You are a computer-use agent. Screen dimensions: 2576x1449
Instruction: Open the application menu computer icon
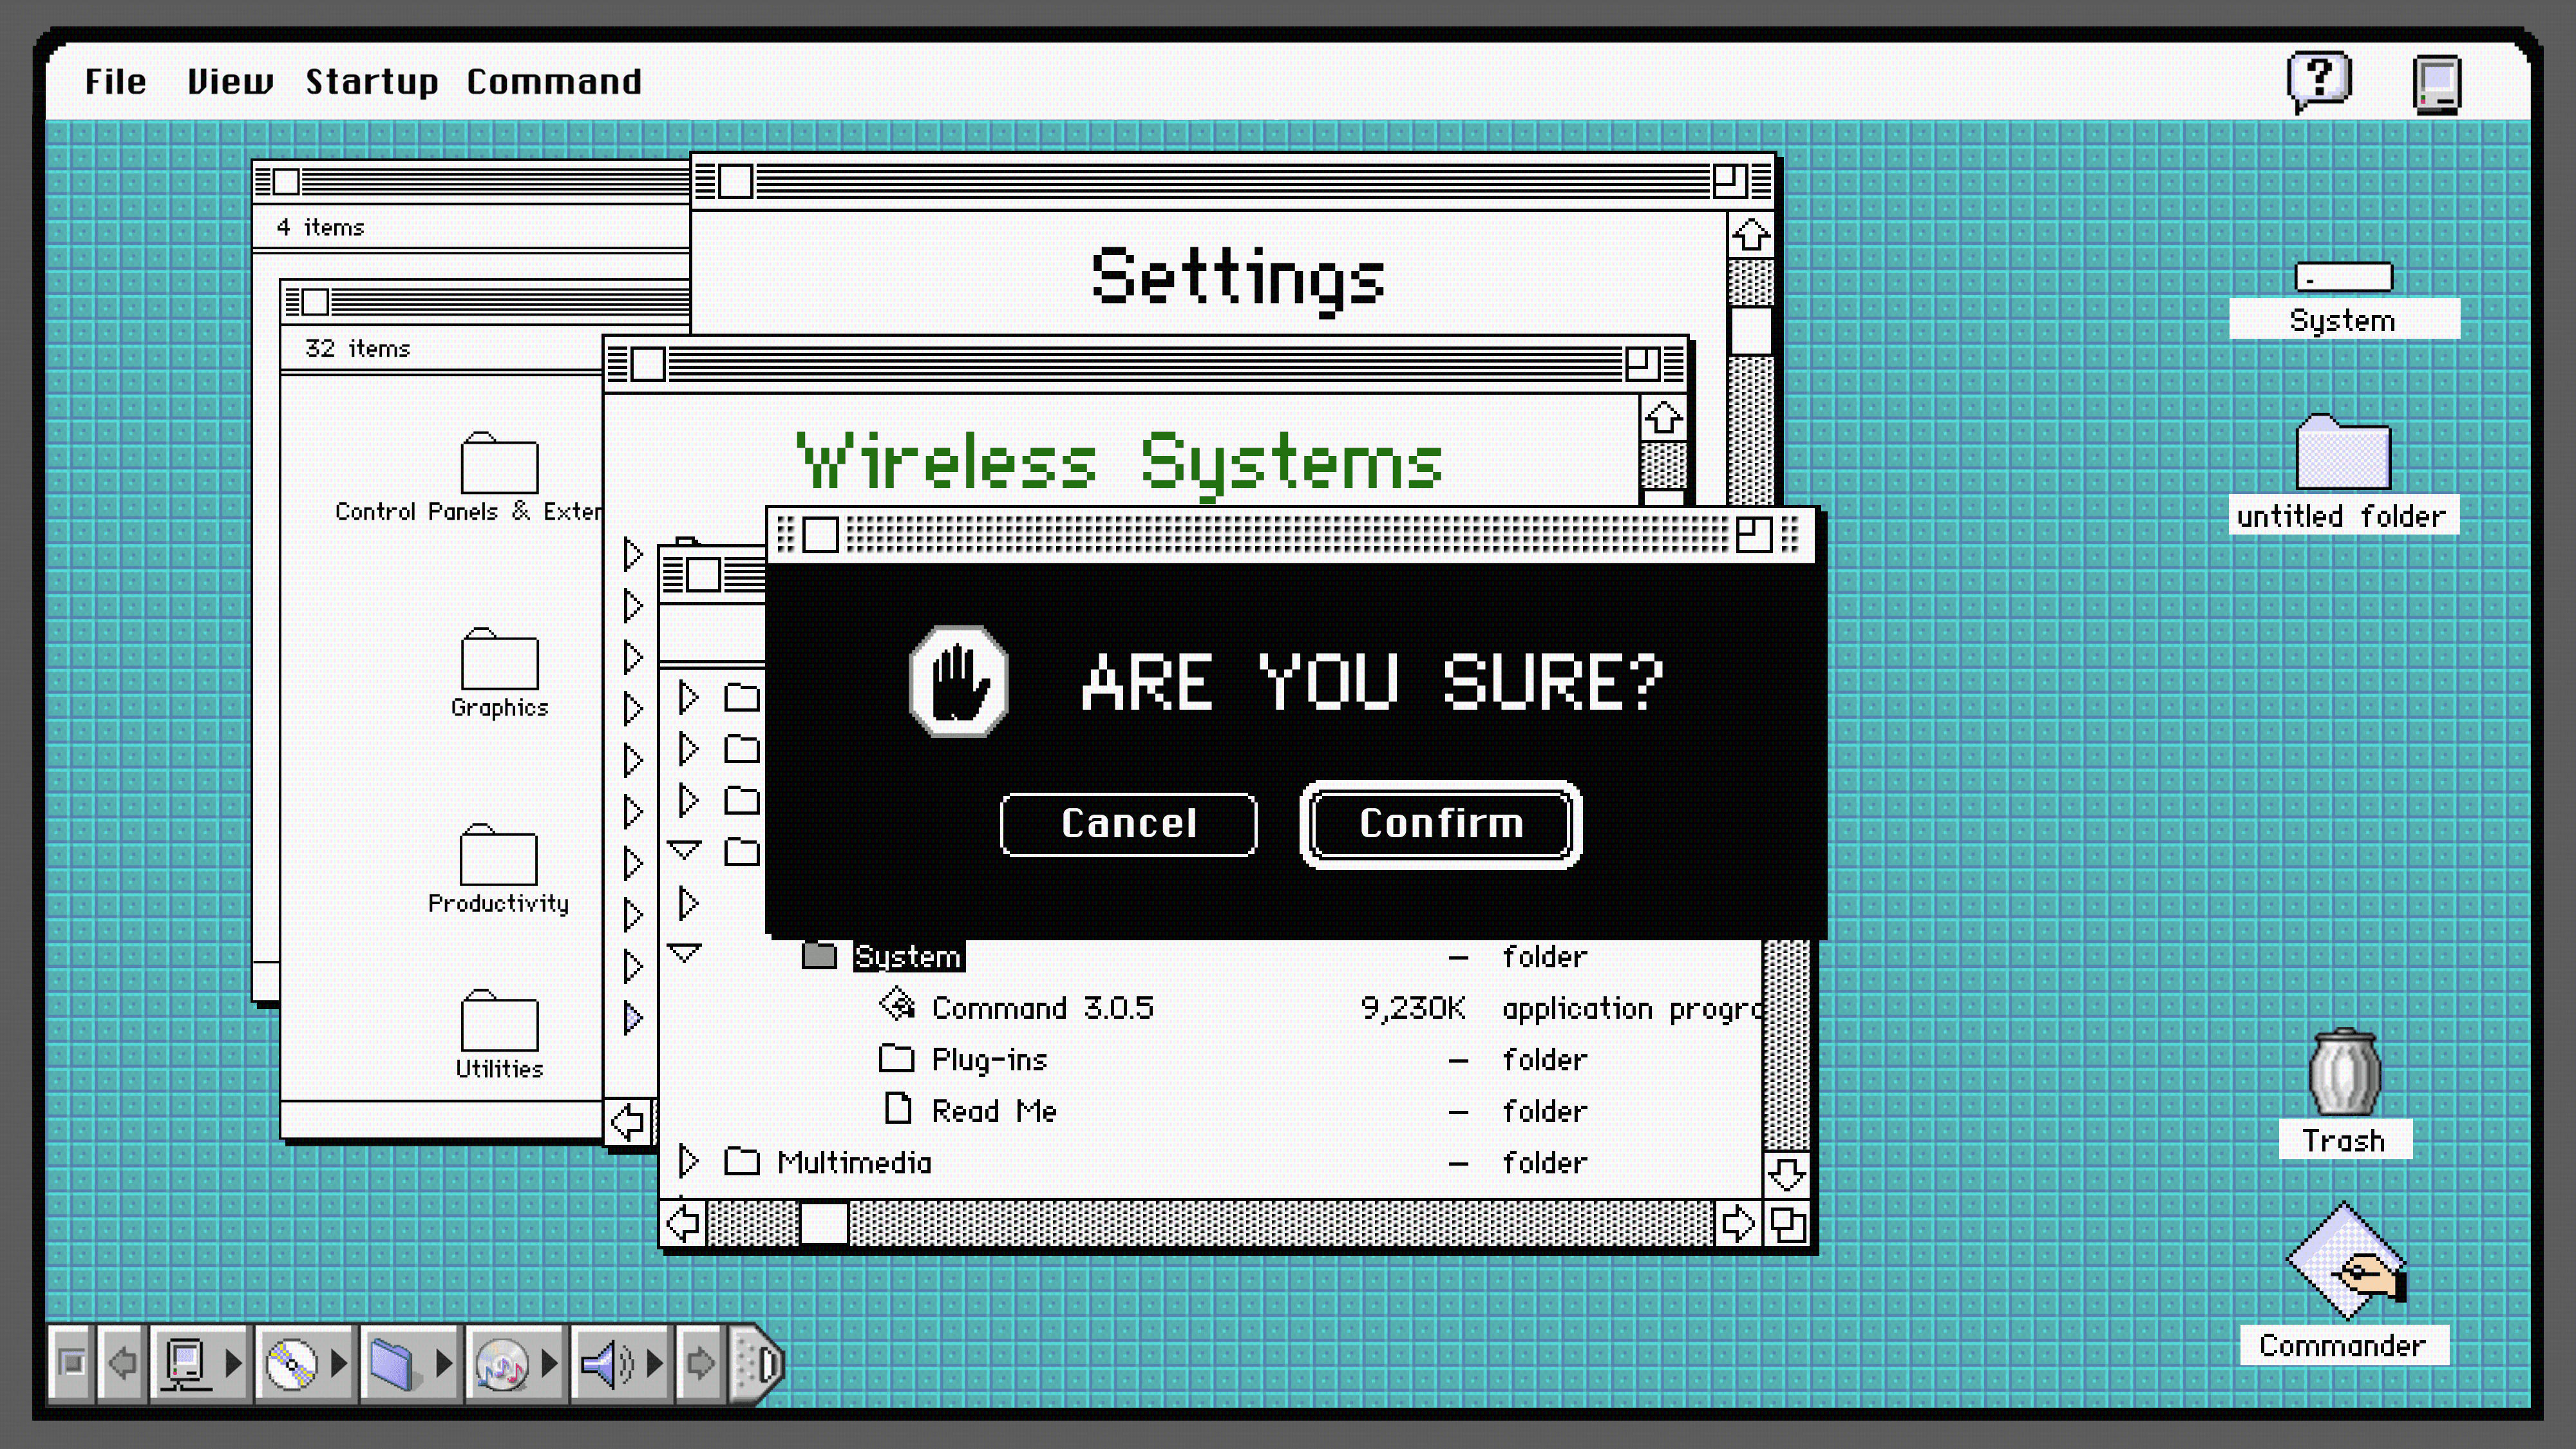[x=2437, y=84]
